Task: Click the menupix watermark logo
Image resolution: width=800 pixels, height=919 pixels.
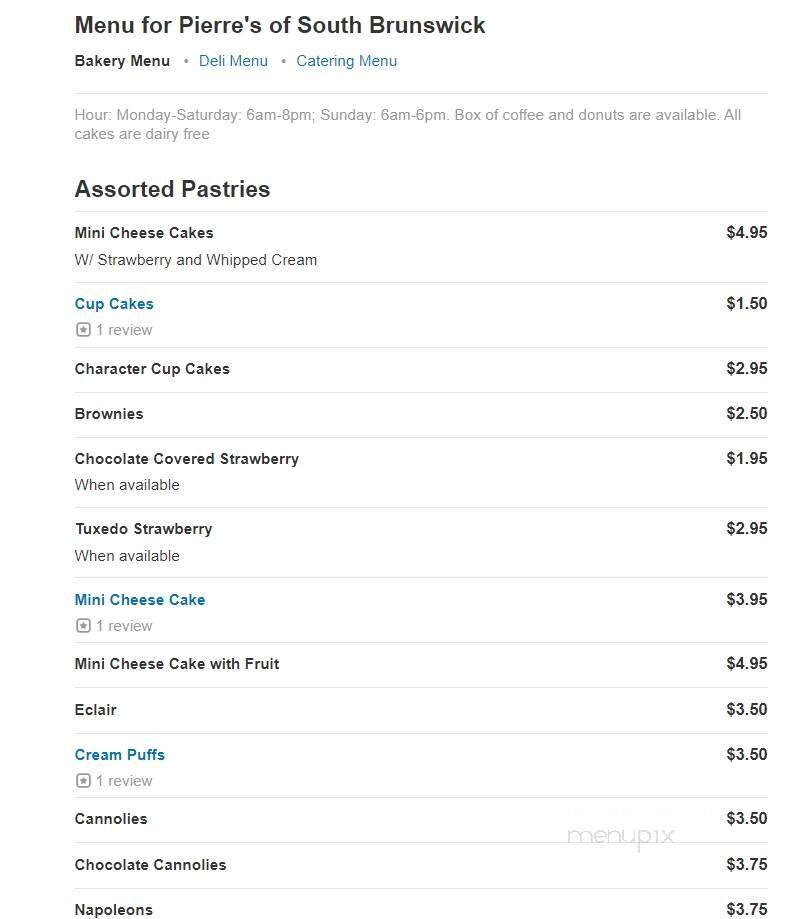Action: 623,838
